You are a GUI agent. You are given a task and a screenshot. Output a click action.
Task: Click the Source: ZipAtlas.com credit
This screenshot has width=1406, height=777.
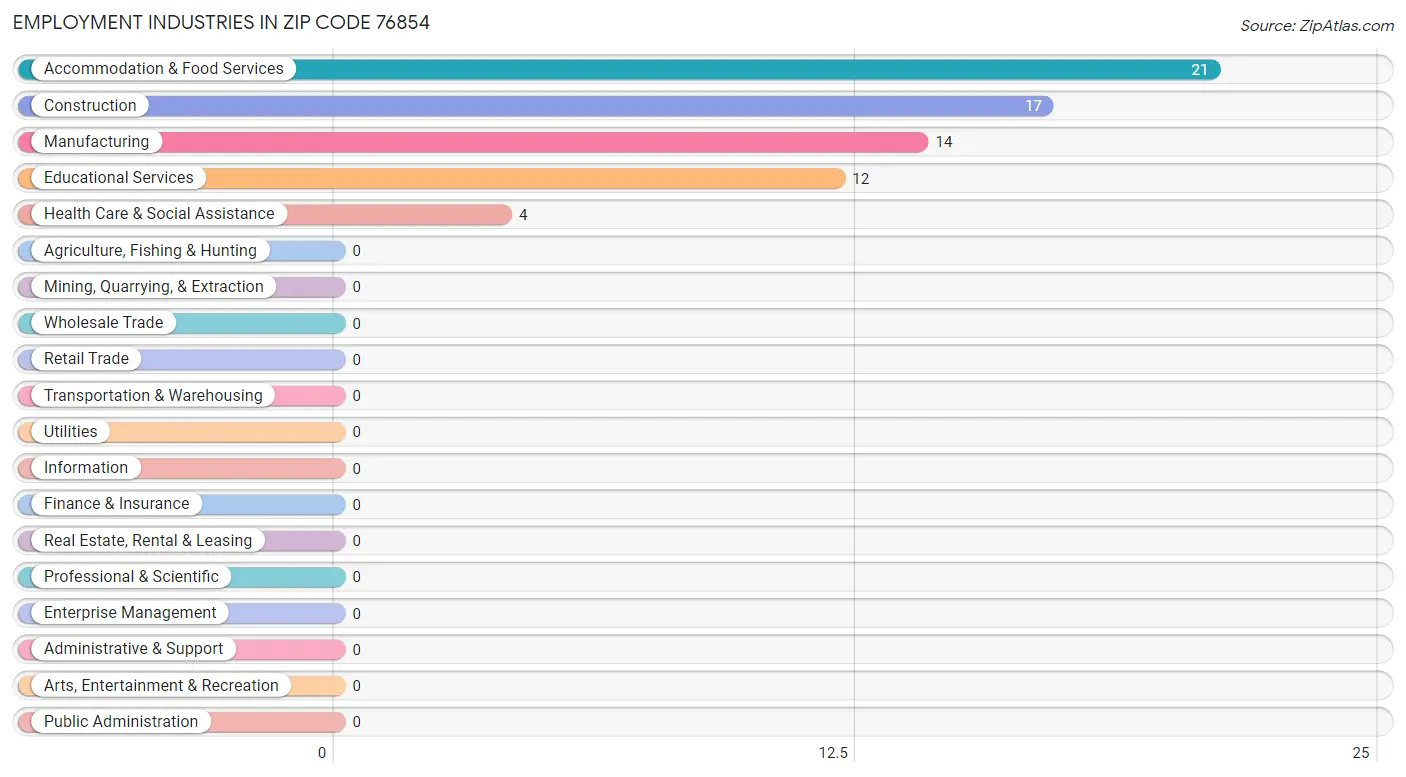pos(1317,26)
